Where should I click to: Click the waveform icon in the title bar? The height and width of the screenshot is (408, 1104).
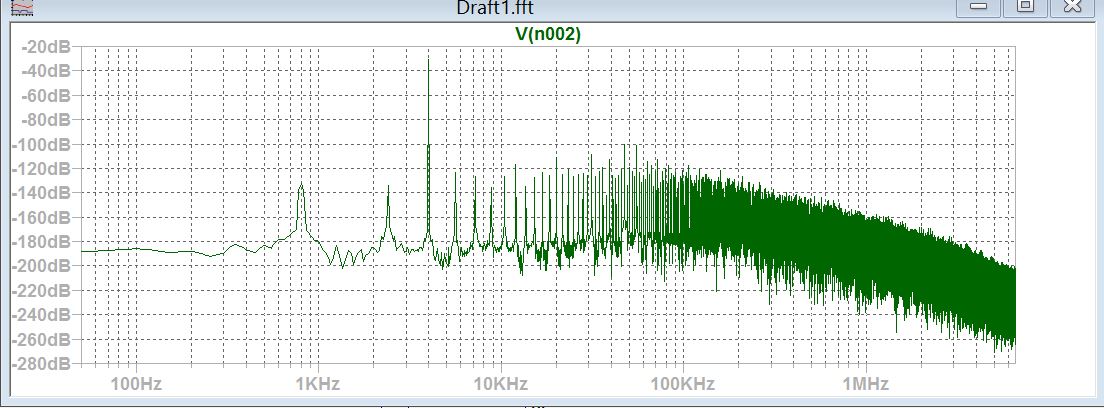[23, 8]
